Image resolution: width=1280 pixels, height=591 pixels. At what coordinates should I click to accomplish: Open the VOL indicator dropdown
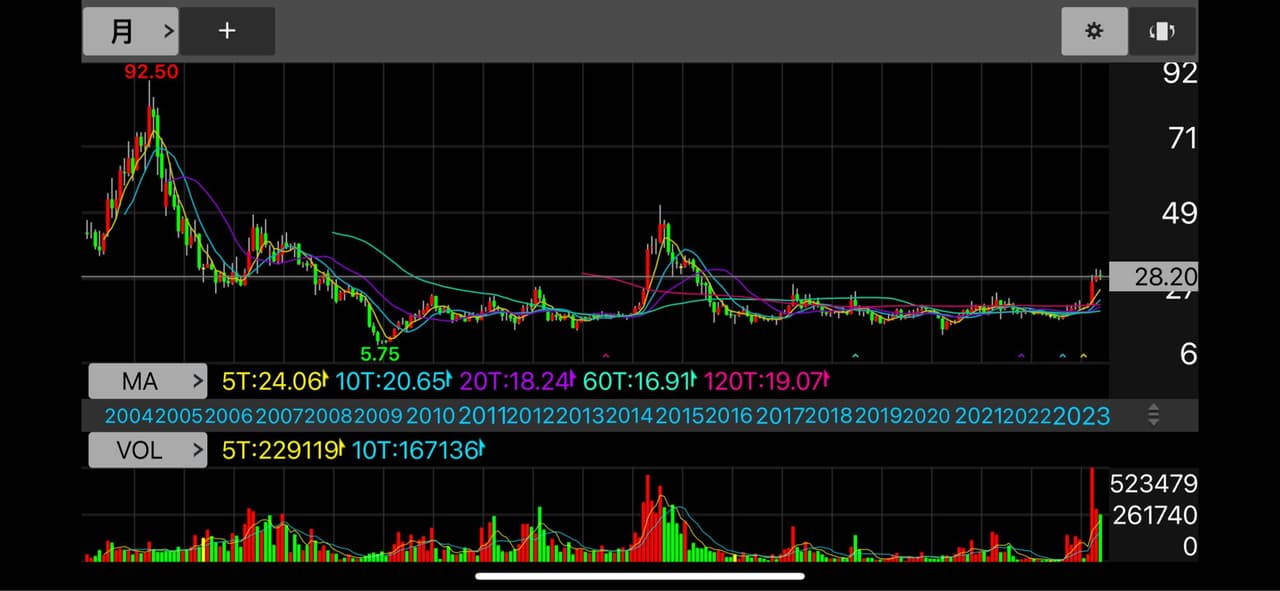coord(148,450)
